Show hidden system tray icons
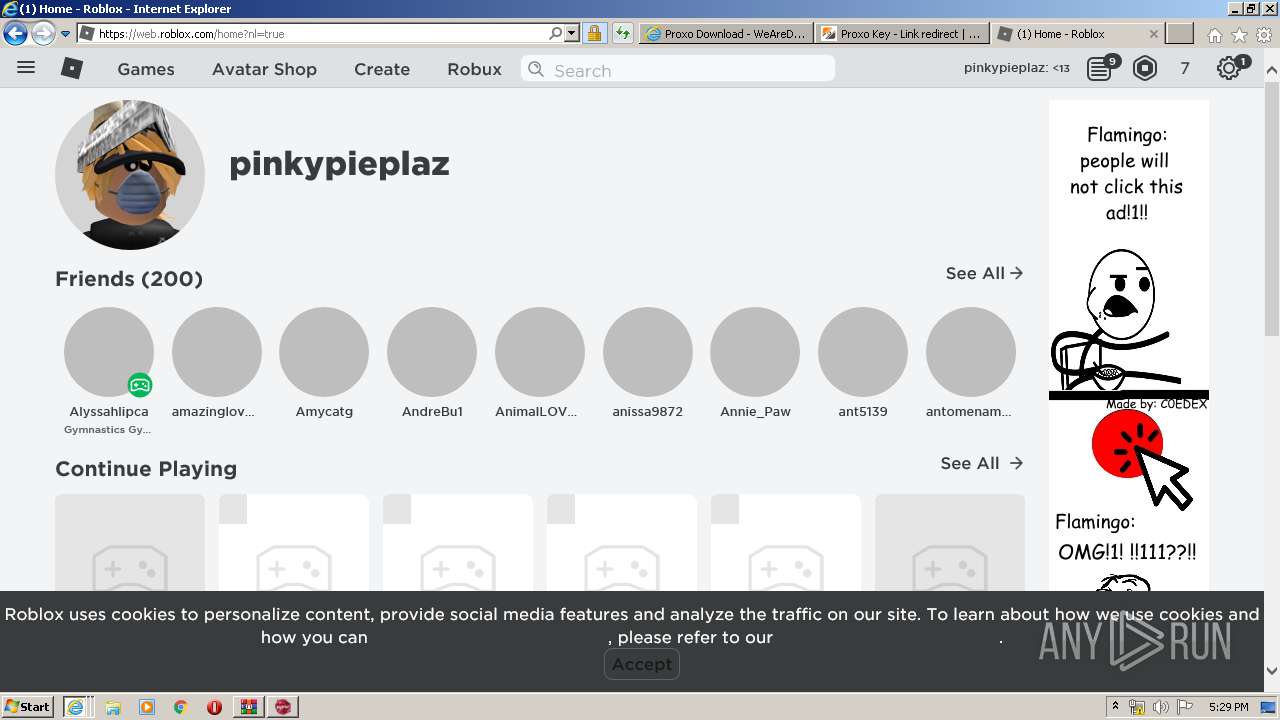The height and width of the screenshot is (720, 1280). coord(1115,706)
